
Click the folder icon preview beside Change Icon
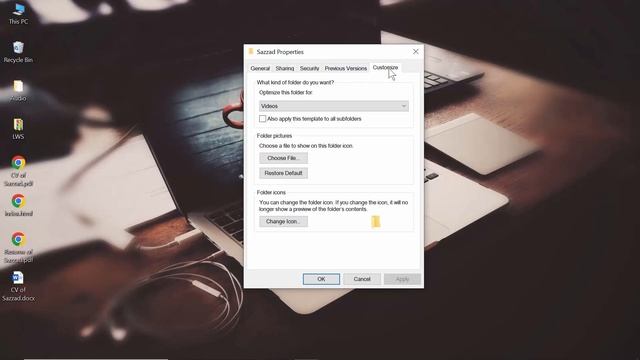376,221
